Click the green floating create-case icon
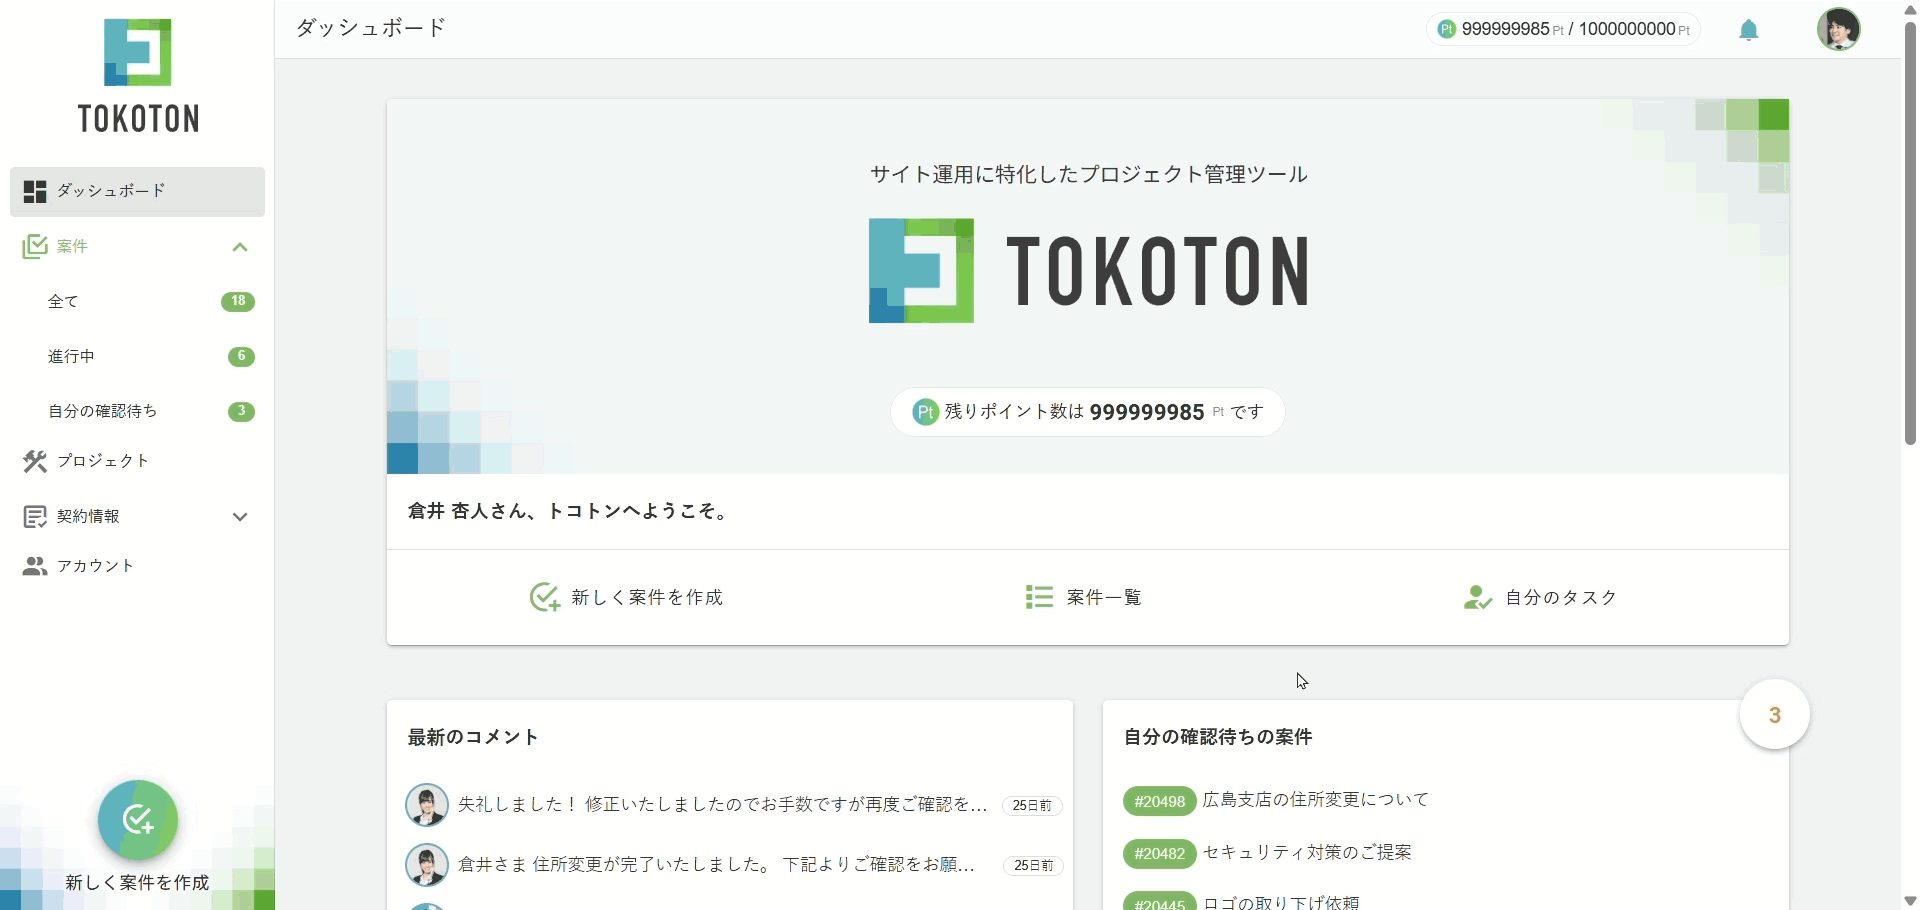Viewport: 1920px width, 910px height. (x=137, y=820)
